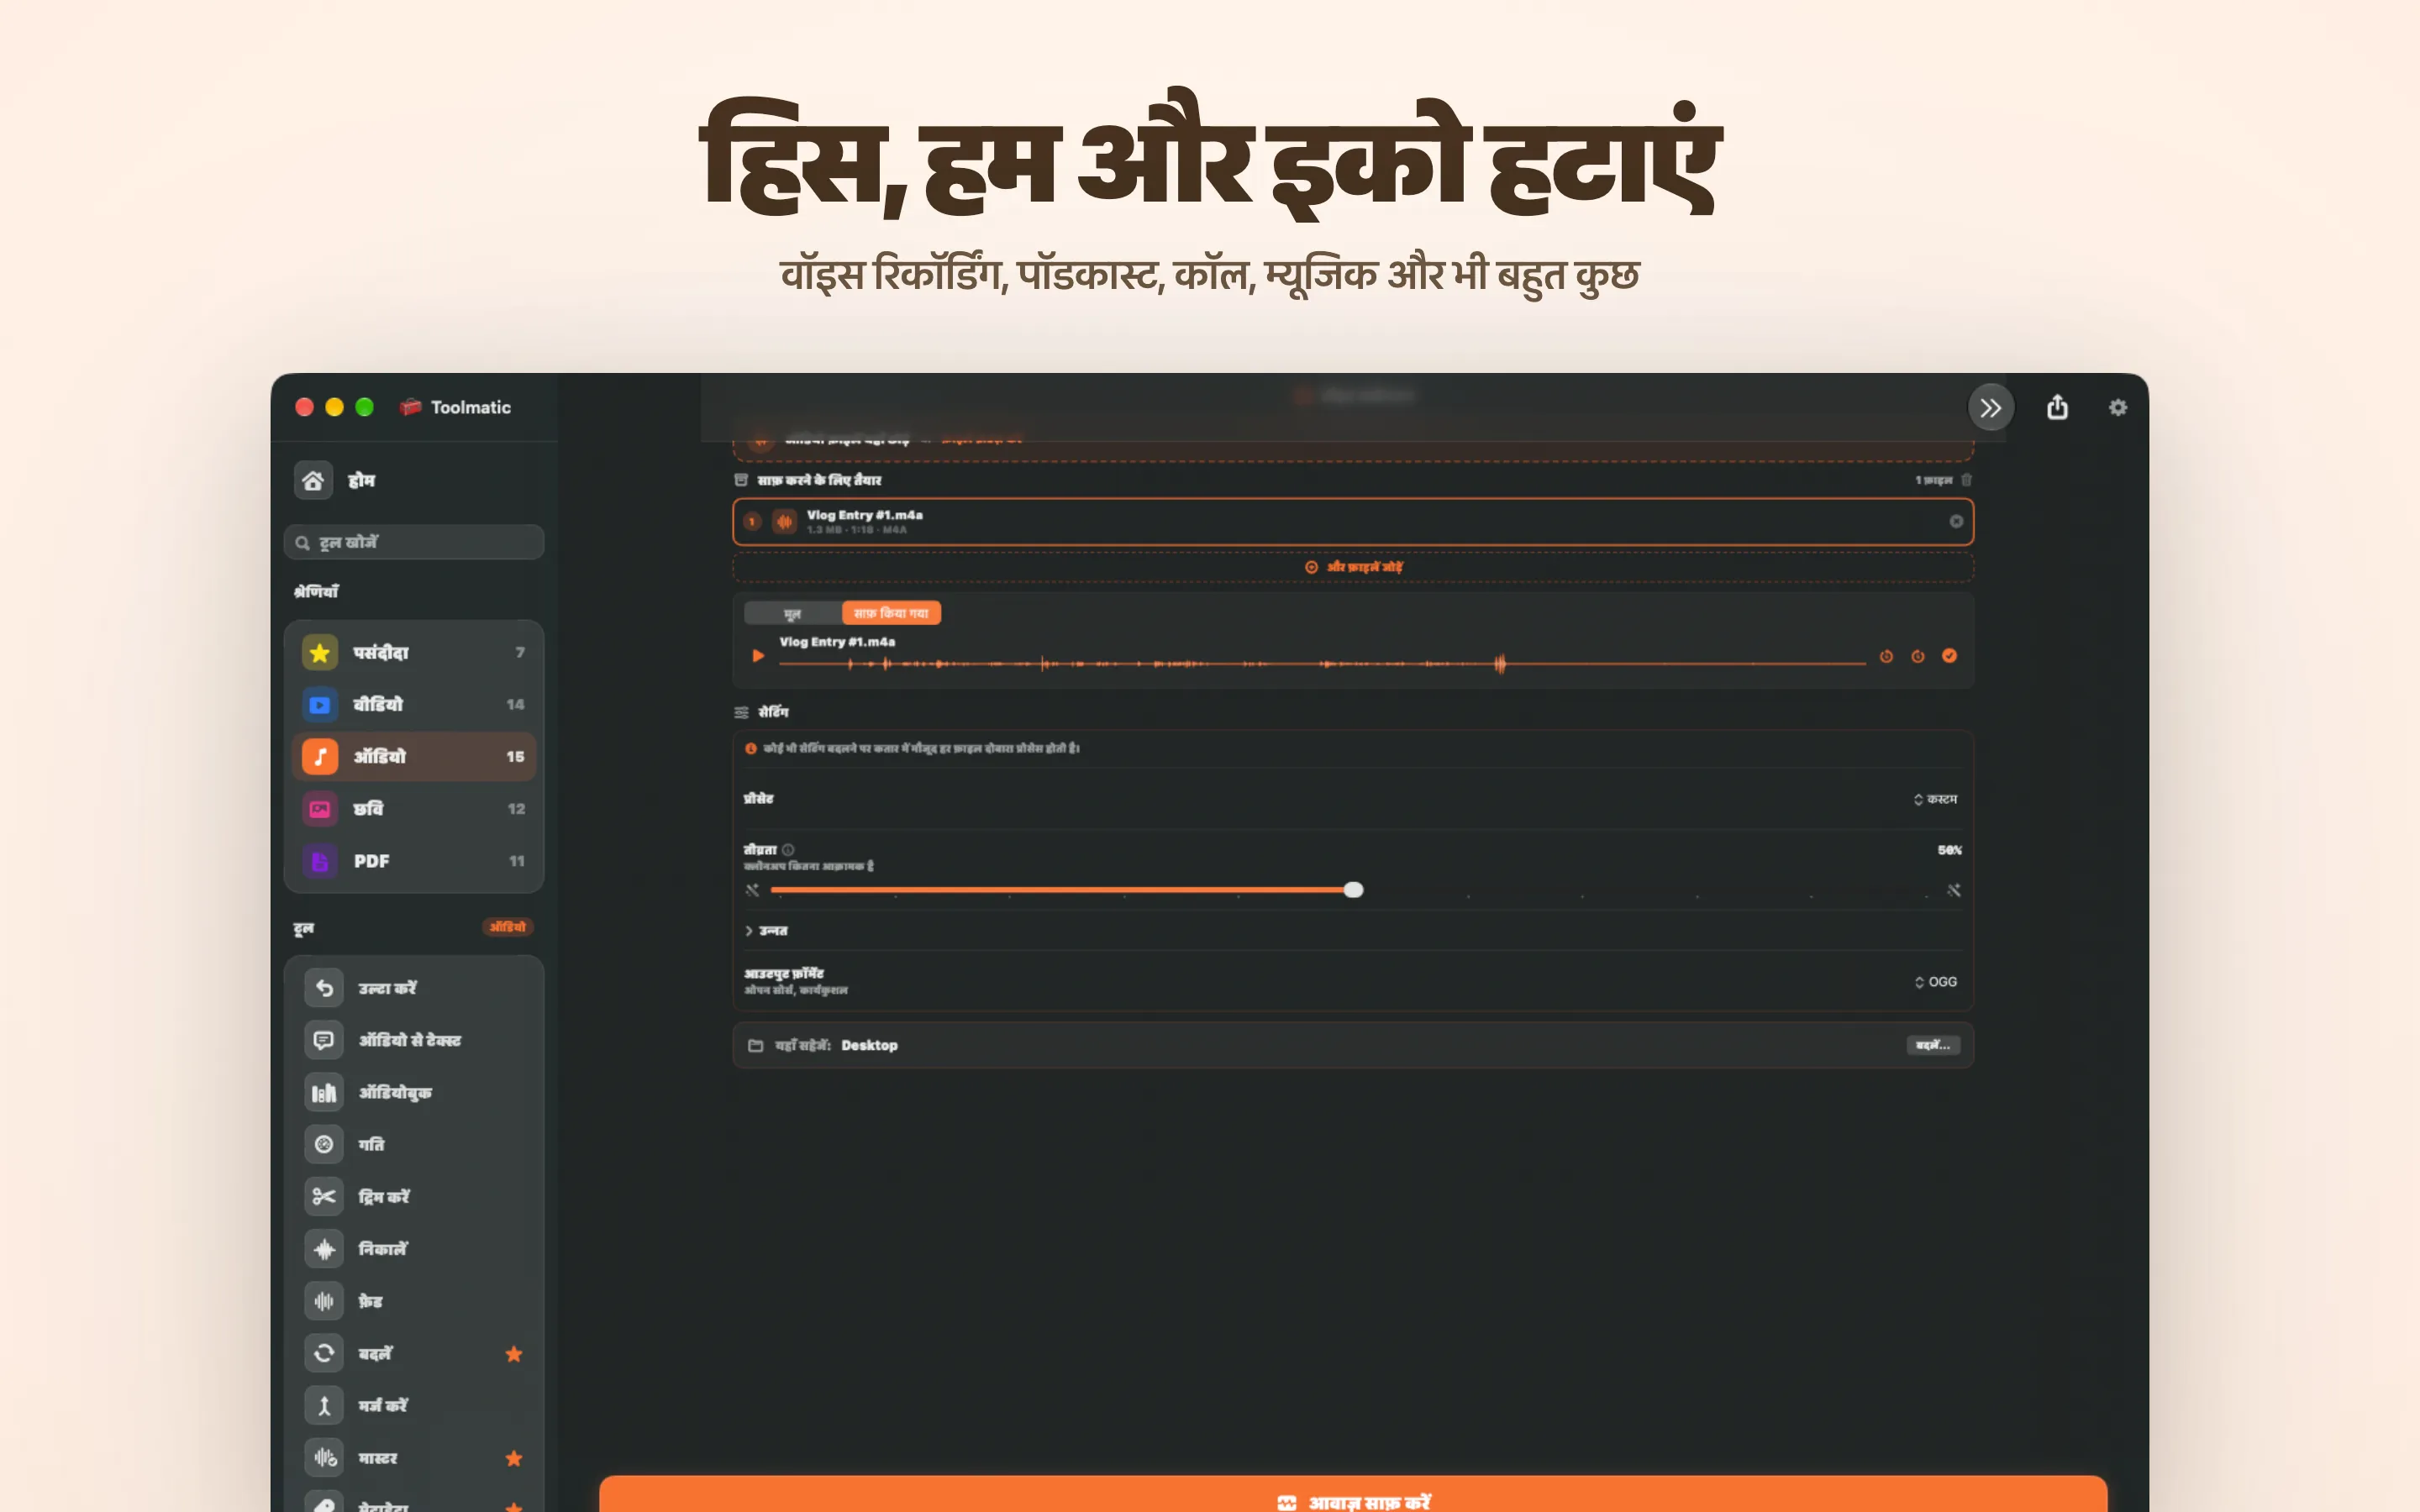Remove Vlog Entry #1.m4a from queue
Screen dimensions: 2420x1512
pyautogui.click(x=1956, y=521)
